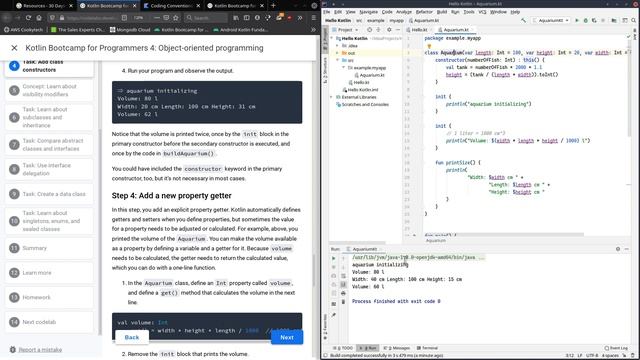This screenshot has width=640, height=360.
Task: Bookmark this page with star icon
Action: 176,18
